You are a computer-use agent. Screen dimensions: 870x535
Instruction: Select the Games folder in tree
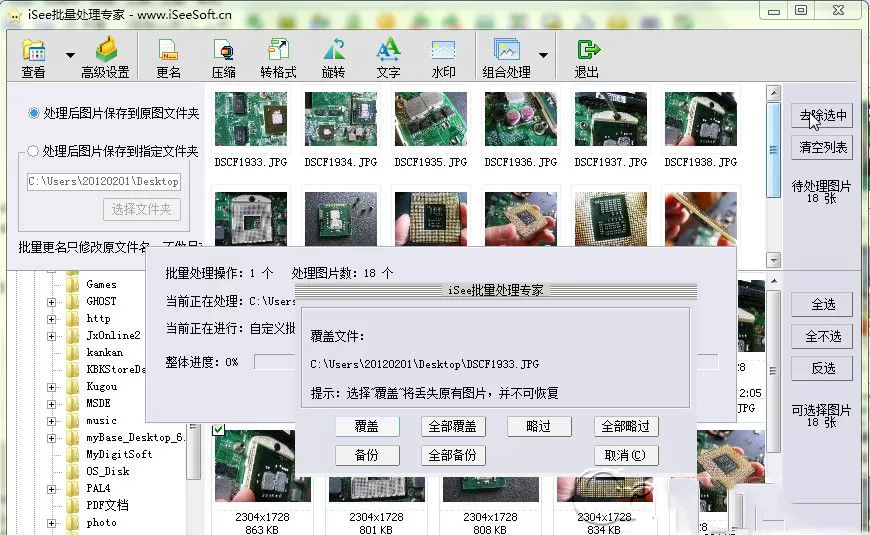101,285
